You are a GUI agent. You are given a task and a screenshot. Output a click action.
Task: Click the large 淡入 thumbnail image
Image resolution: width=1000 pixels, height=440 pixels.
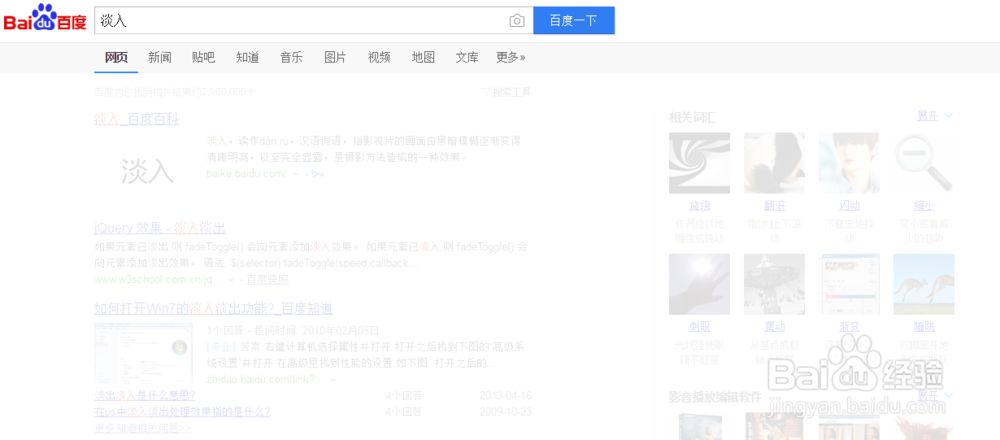(x=147, y=171)
